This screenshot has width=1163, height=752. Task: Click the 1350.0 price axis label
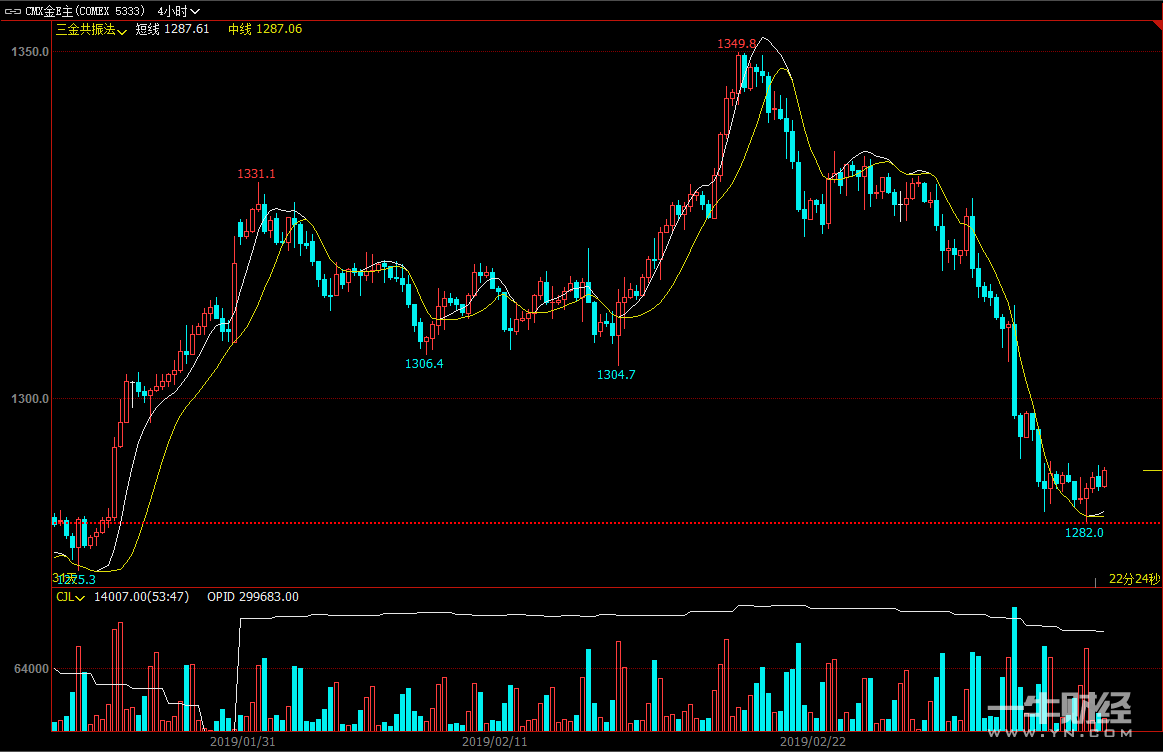pyautogui.click(x=30, y=51)
